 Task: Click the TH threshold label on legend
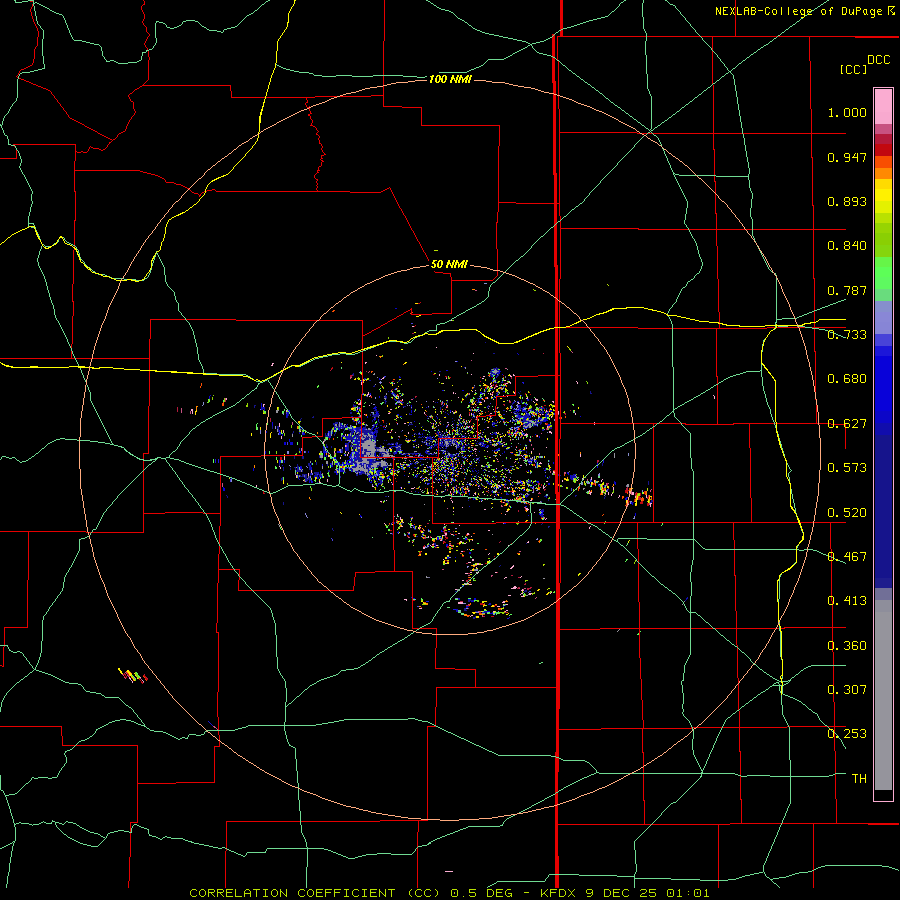(x=859, y=778)
